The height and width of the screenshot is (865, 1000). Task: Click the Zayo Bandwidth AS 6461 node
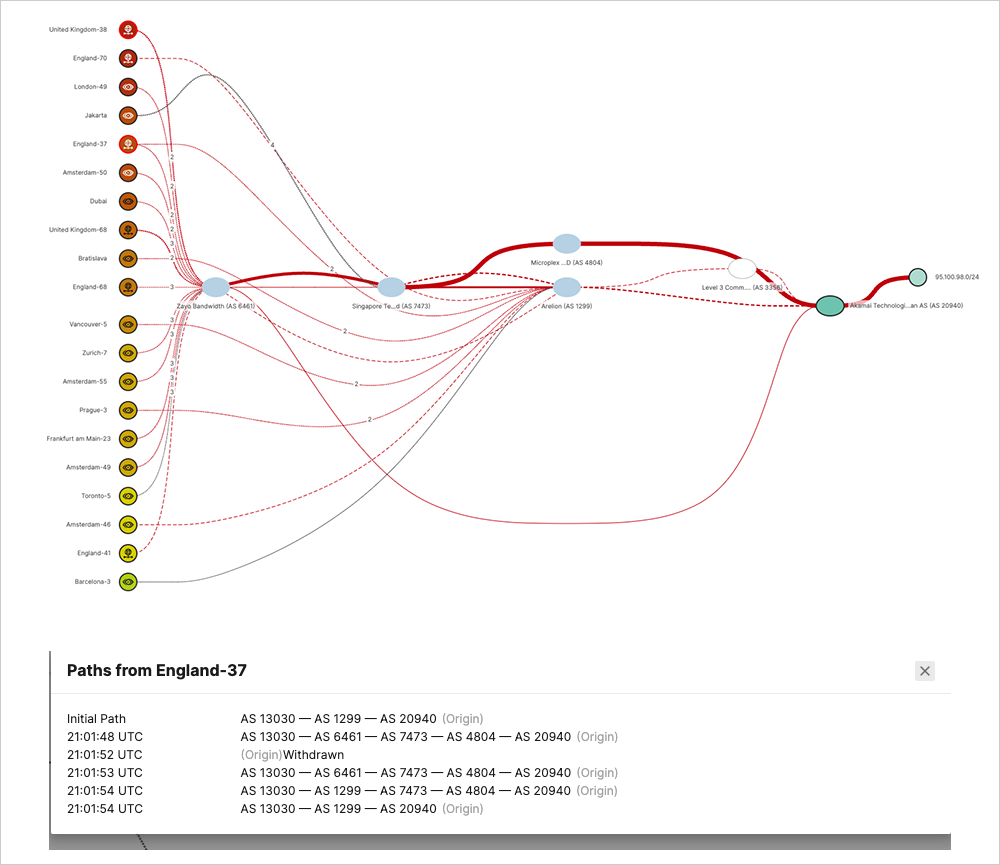tap(216, 287)
